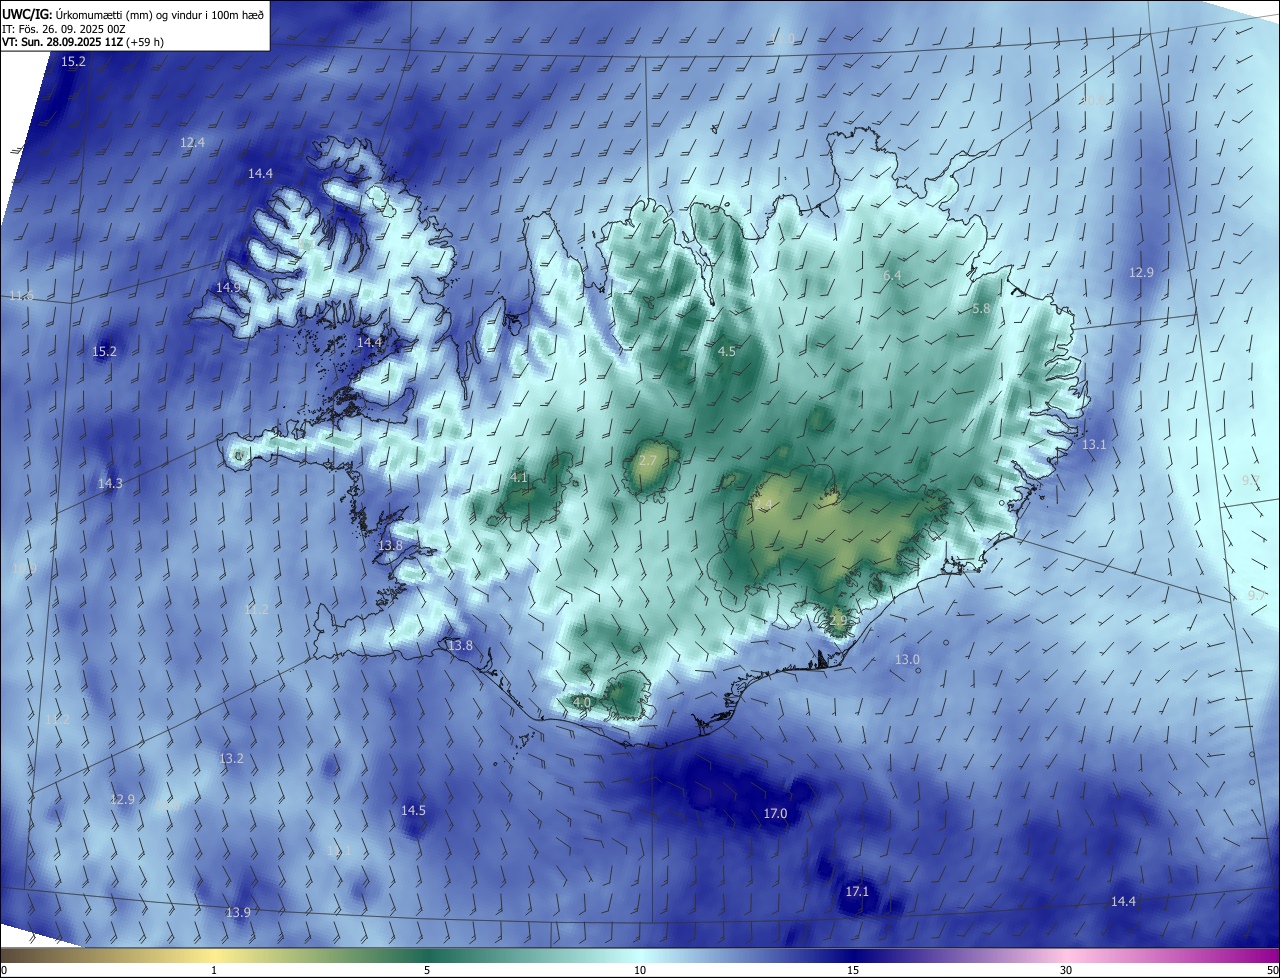The height and width of the screenshot is (978, 1280).
Task: Select the 14.9 value over the Westfjords
Action: [x=228, y=288]
